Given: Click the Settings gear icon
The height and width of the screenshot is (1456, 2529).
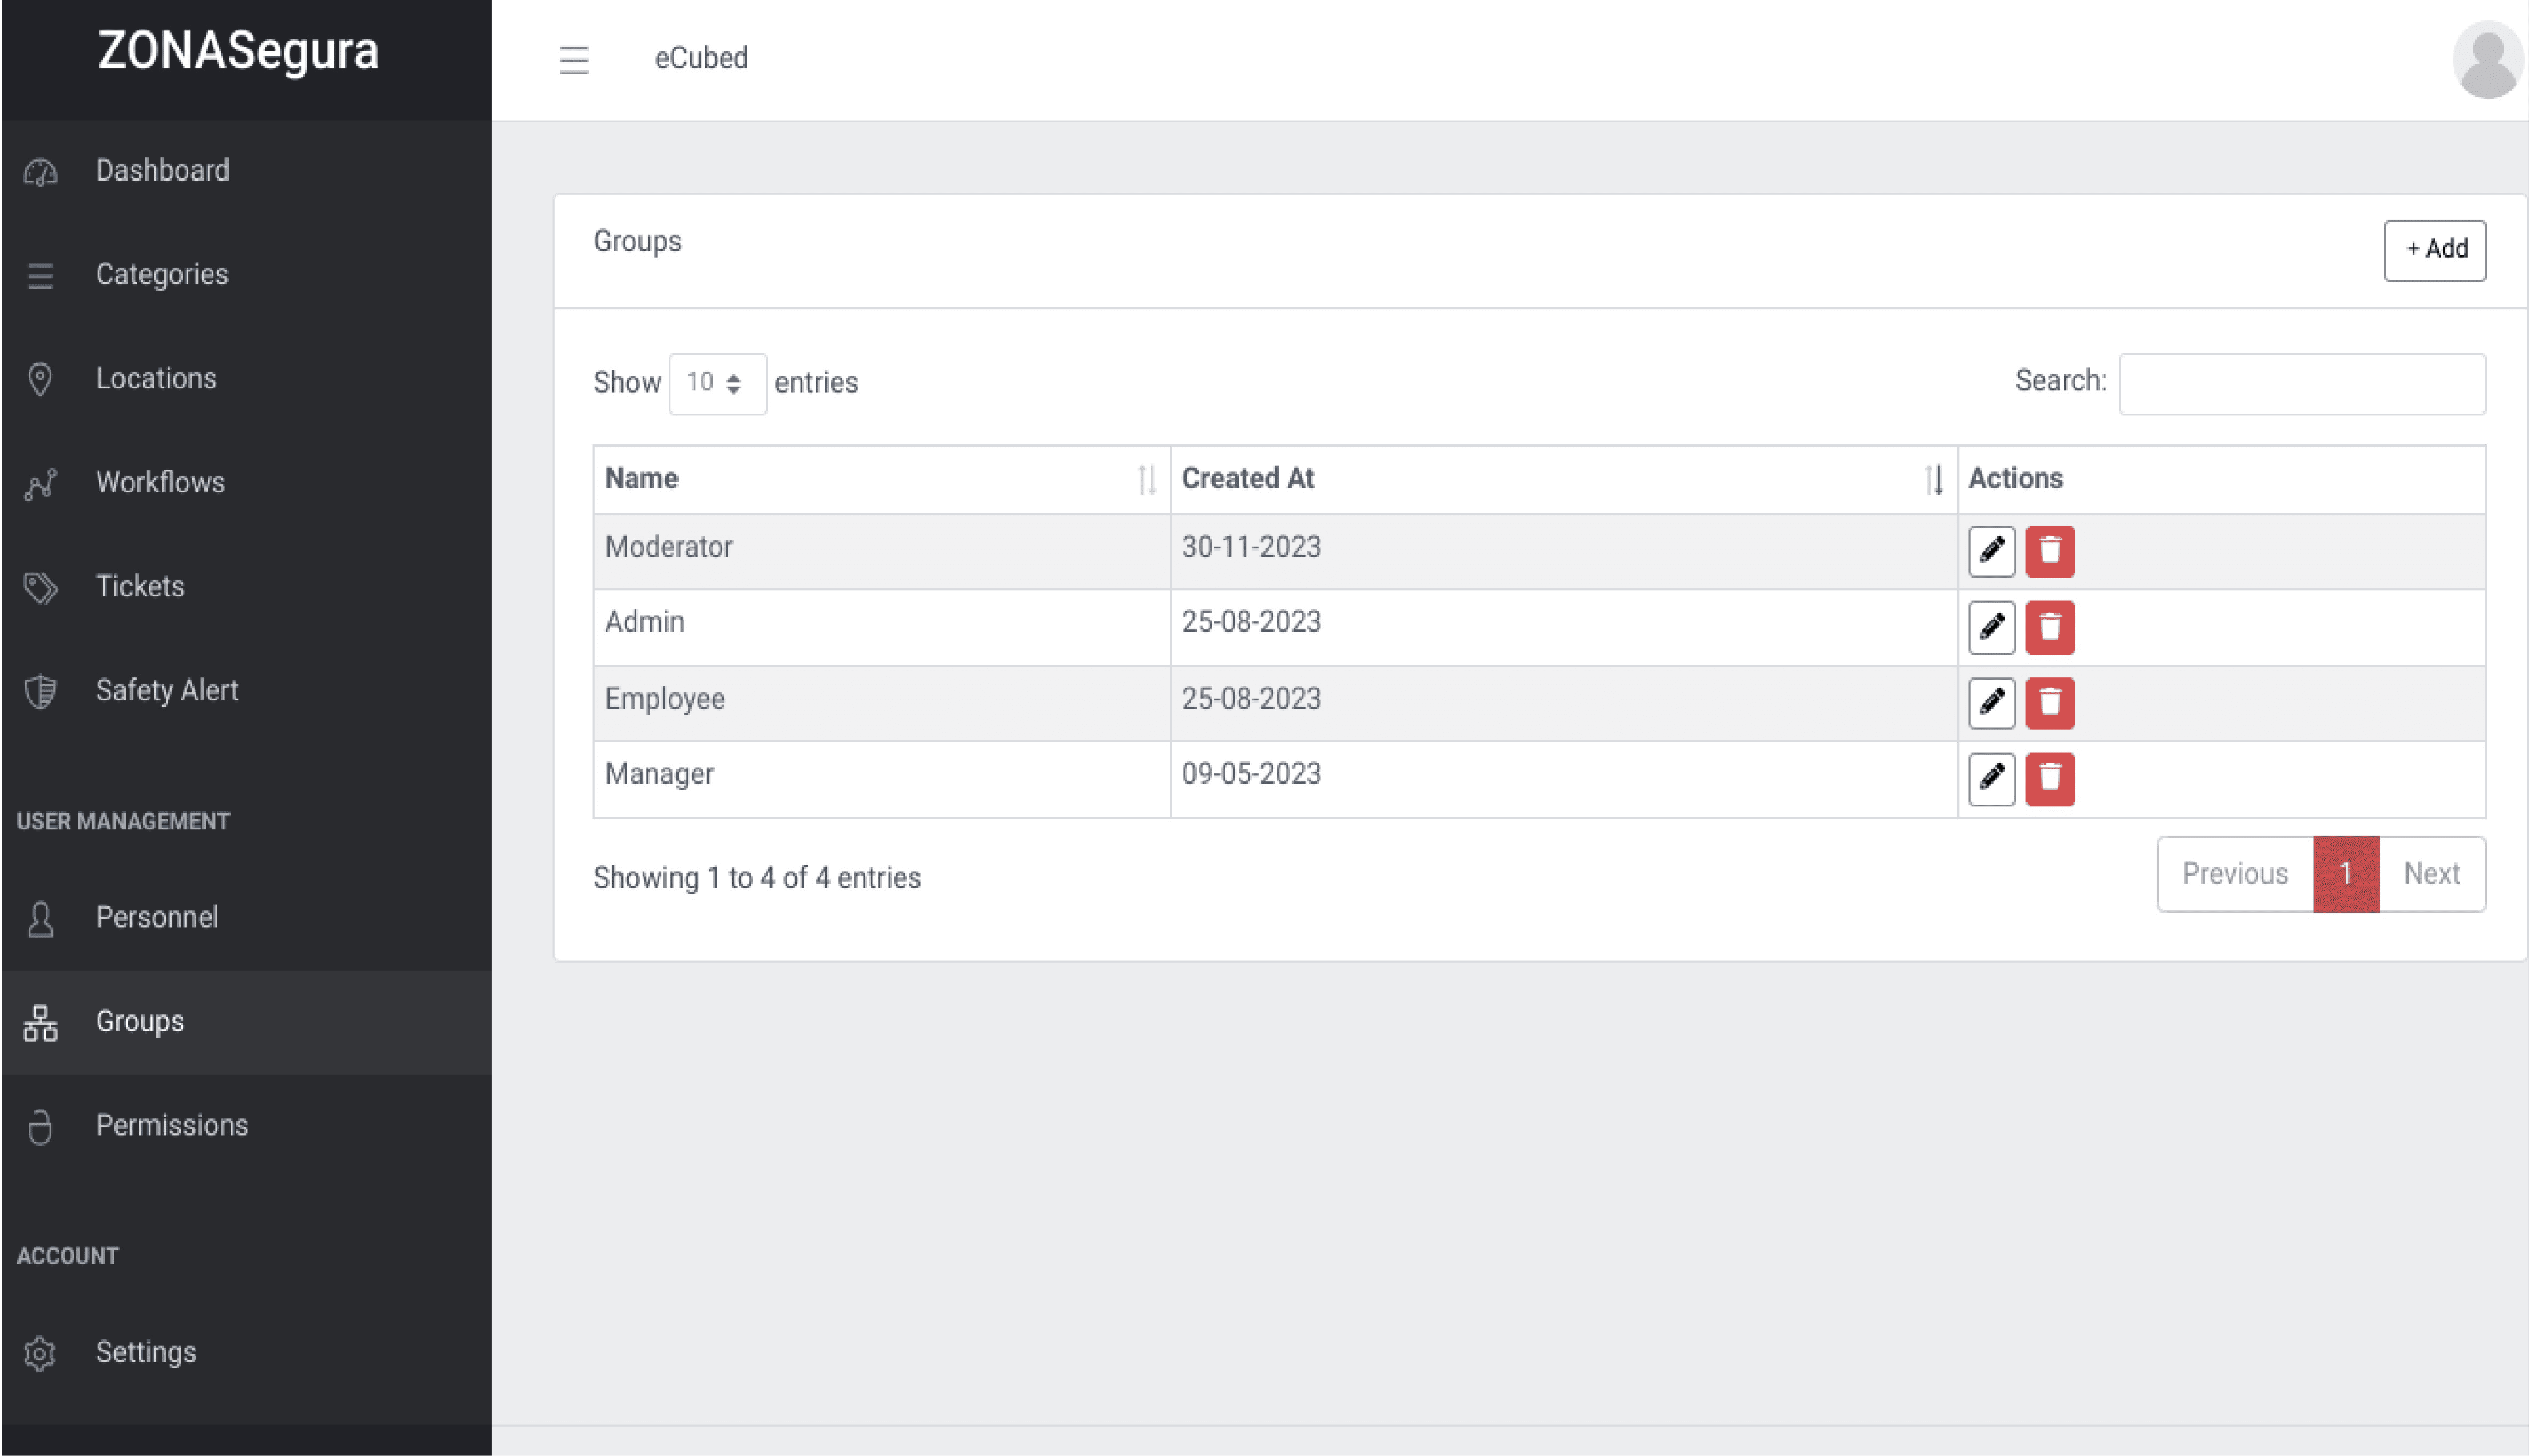Looking at the screenshot, I should (x=40, y=1353).
